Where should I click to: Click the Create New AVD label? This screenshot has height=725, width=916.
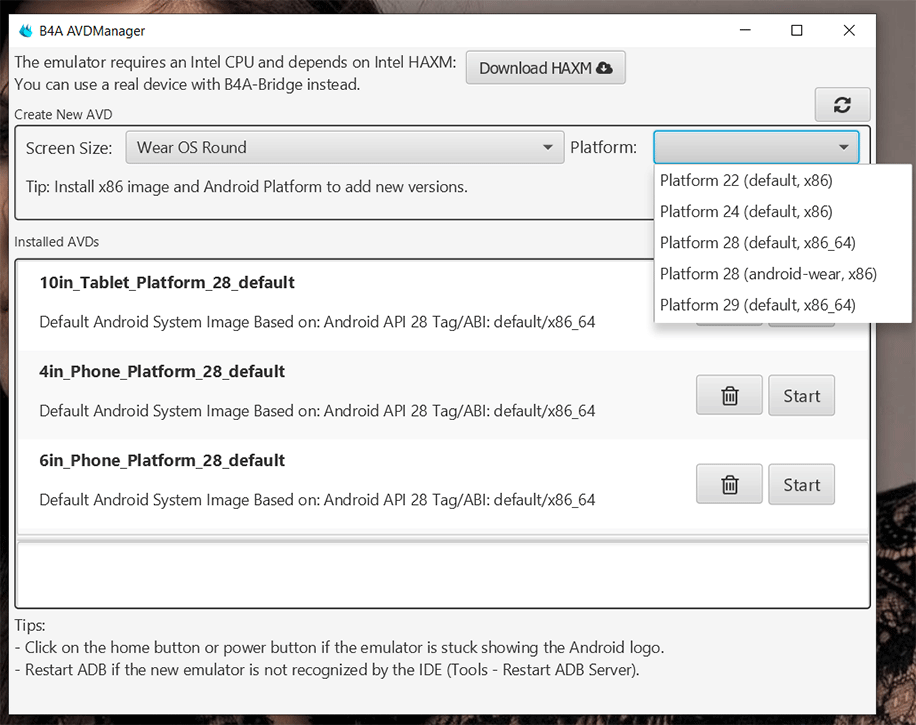tap(63, 115)
